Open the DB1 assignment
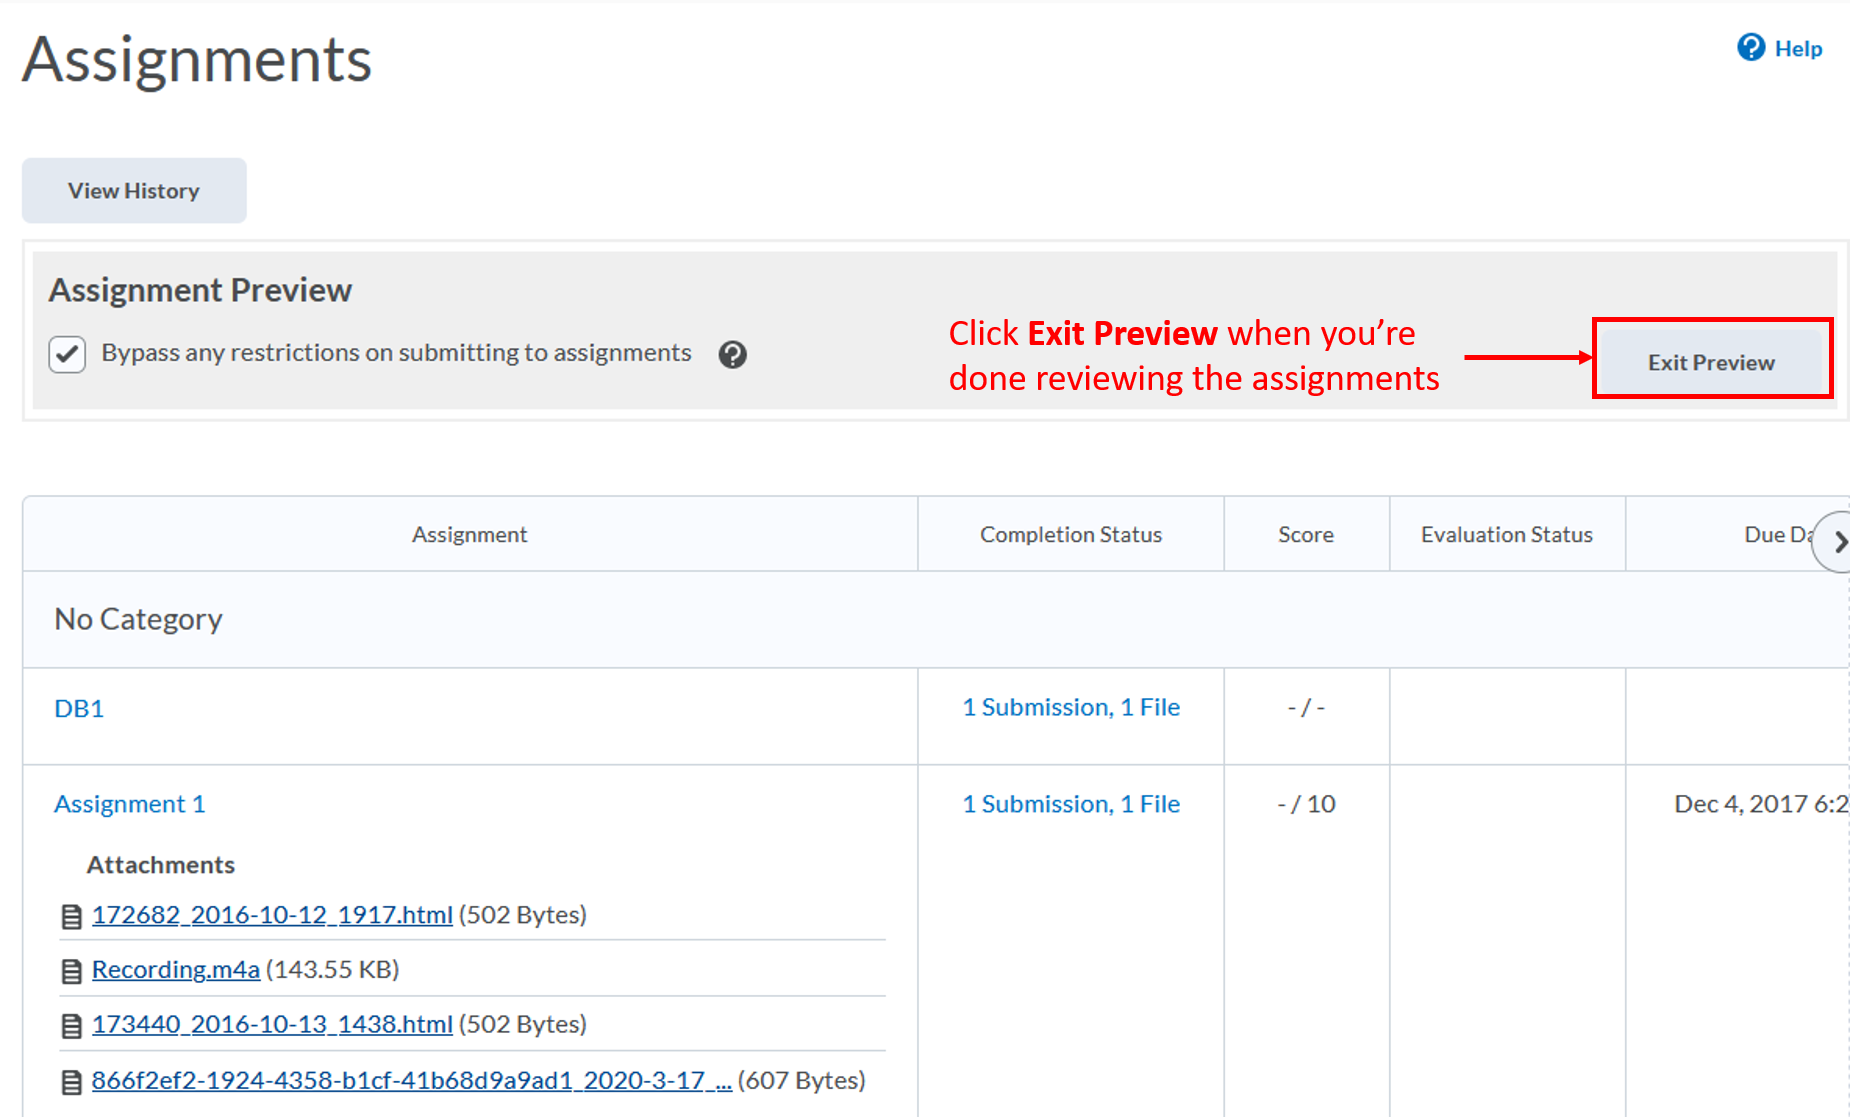The height and width of the screenshot is (1117, 1850). pos(78,707)
